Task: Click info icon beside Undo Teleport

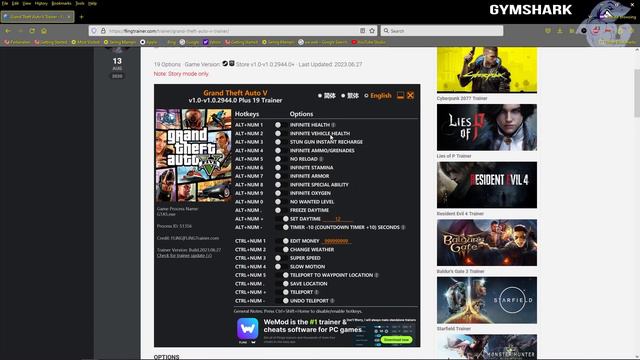Action: [332, 301]
